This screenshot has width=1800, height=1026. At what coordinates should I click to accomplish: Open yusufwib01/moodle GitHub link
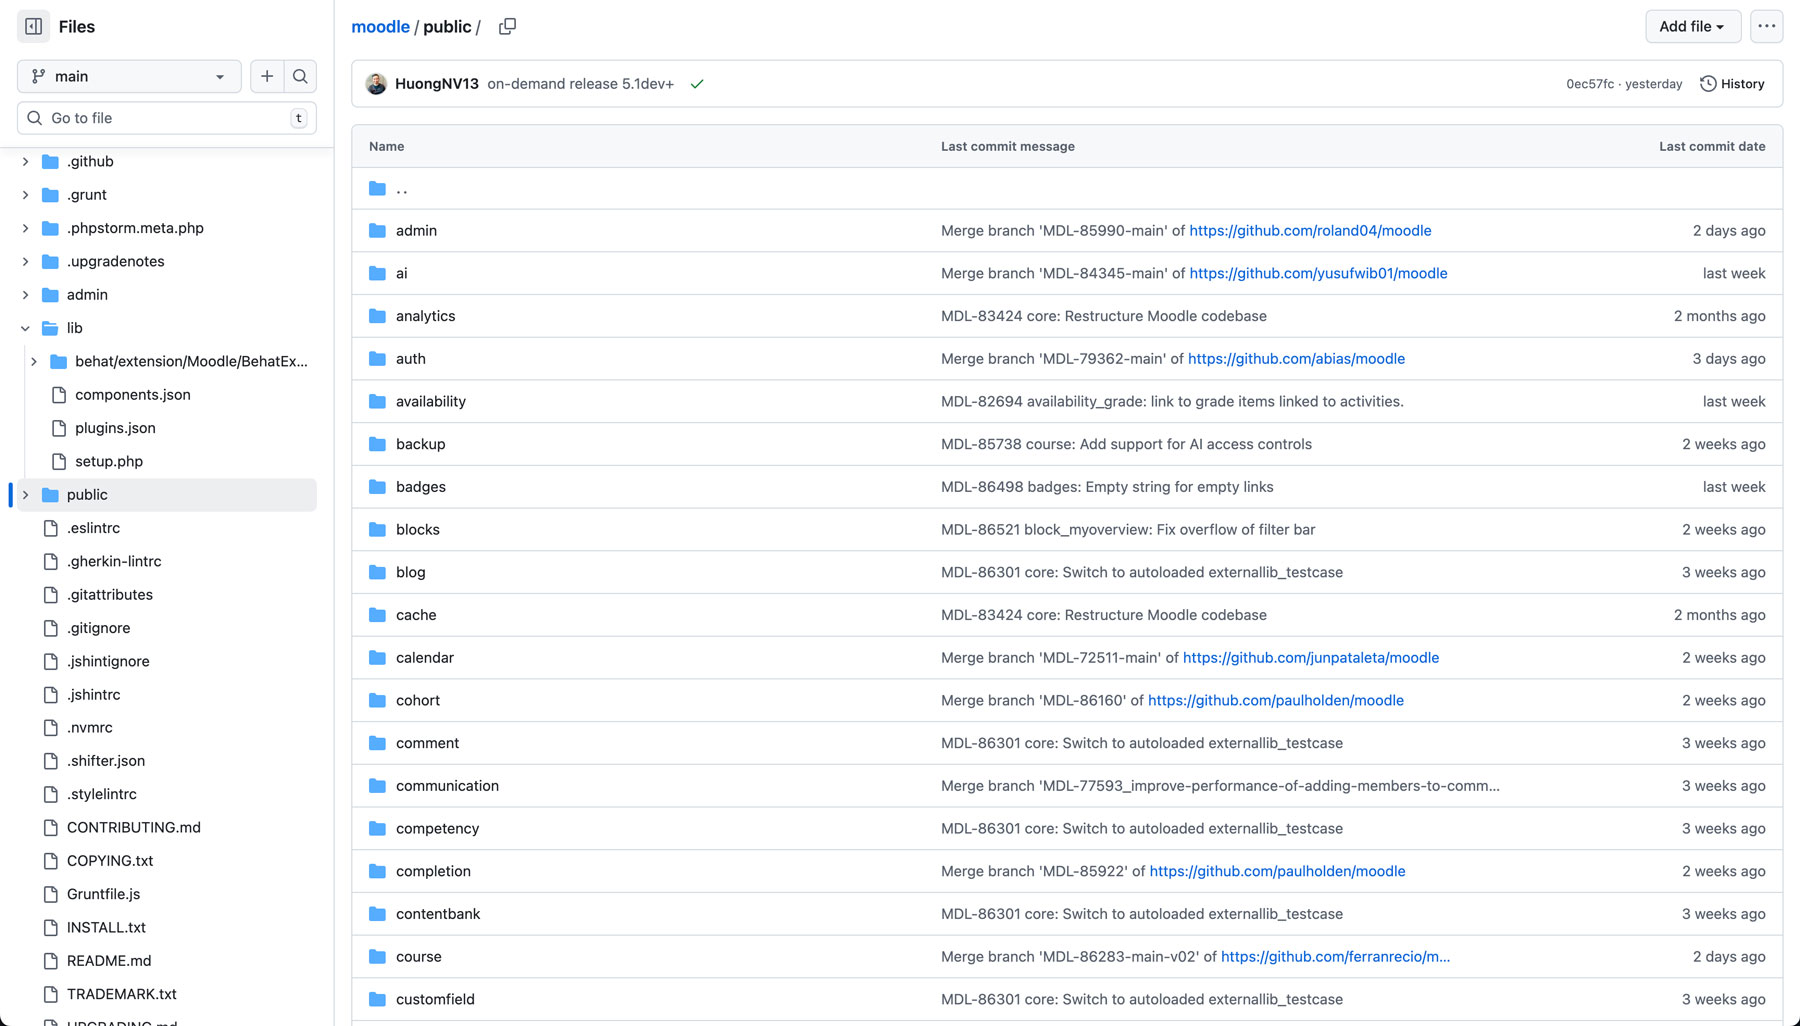pyautogui.click(x=1318, y=273)
